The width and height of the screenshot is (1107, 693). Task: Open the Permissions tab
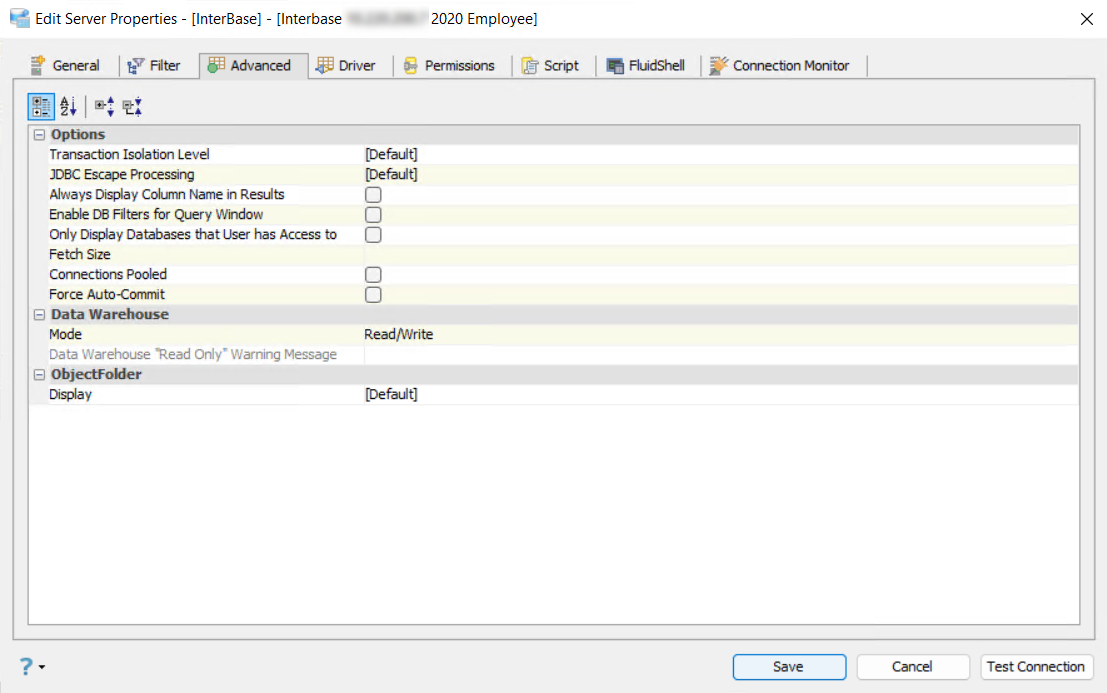pos(450,66)
